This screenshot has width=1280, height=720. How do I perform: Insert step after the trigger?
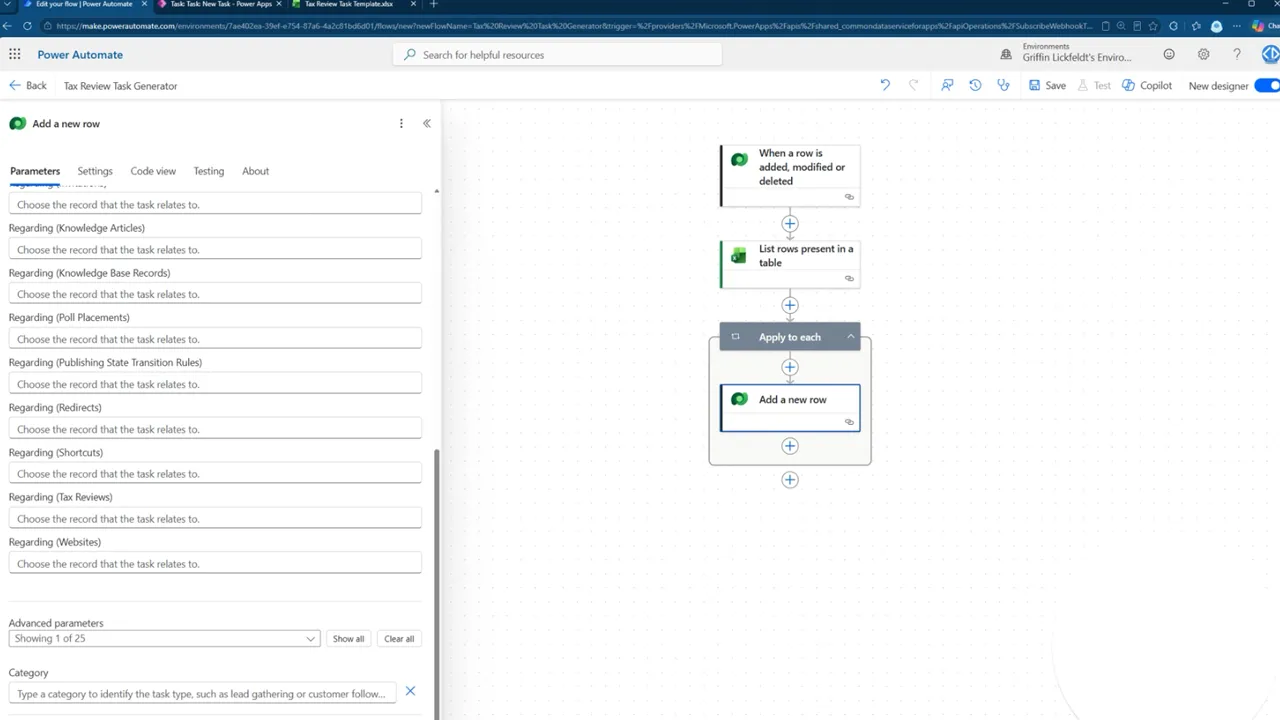tap(790, 223)
